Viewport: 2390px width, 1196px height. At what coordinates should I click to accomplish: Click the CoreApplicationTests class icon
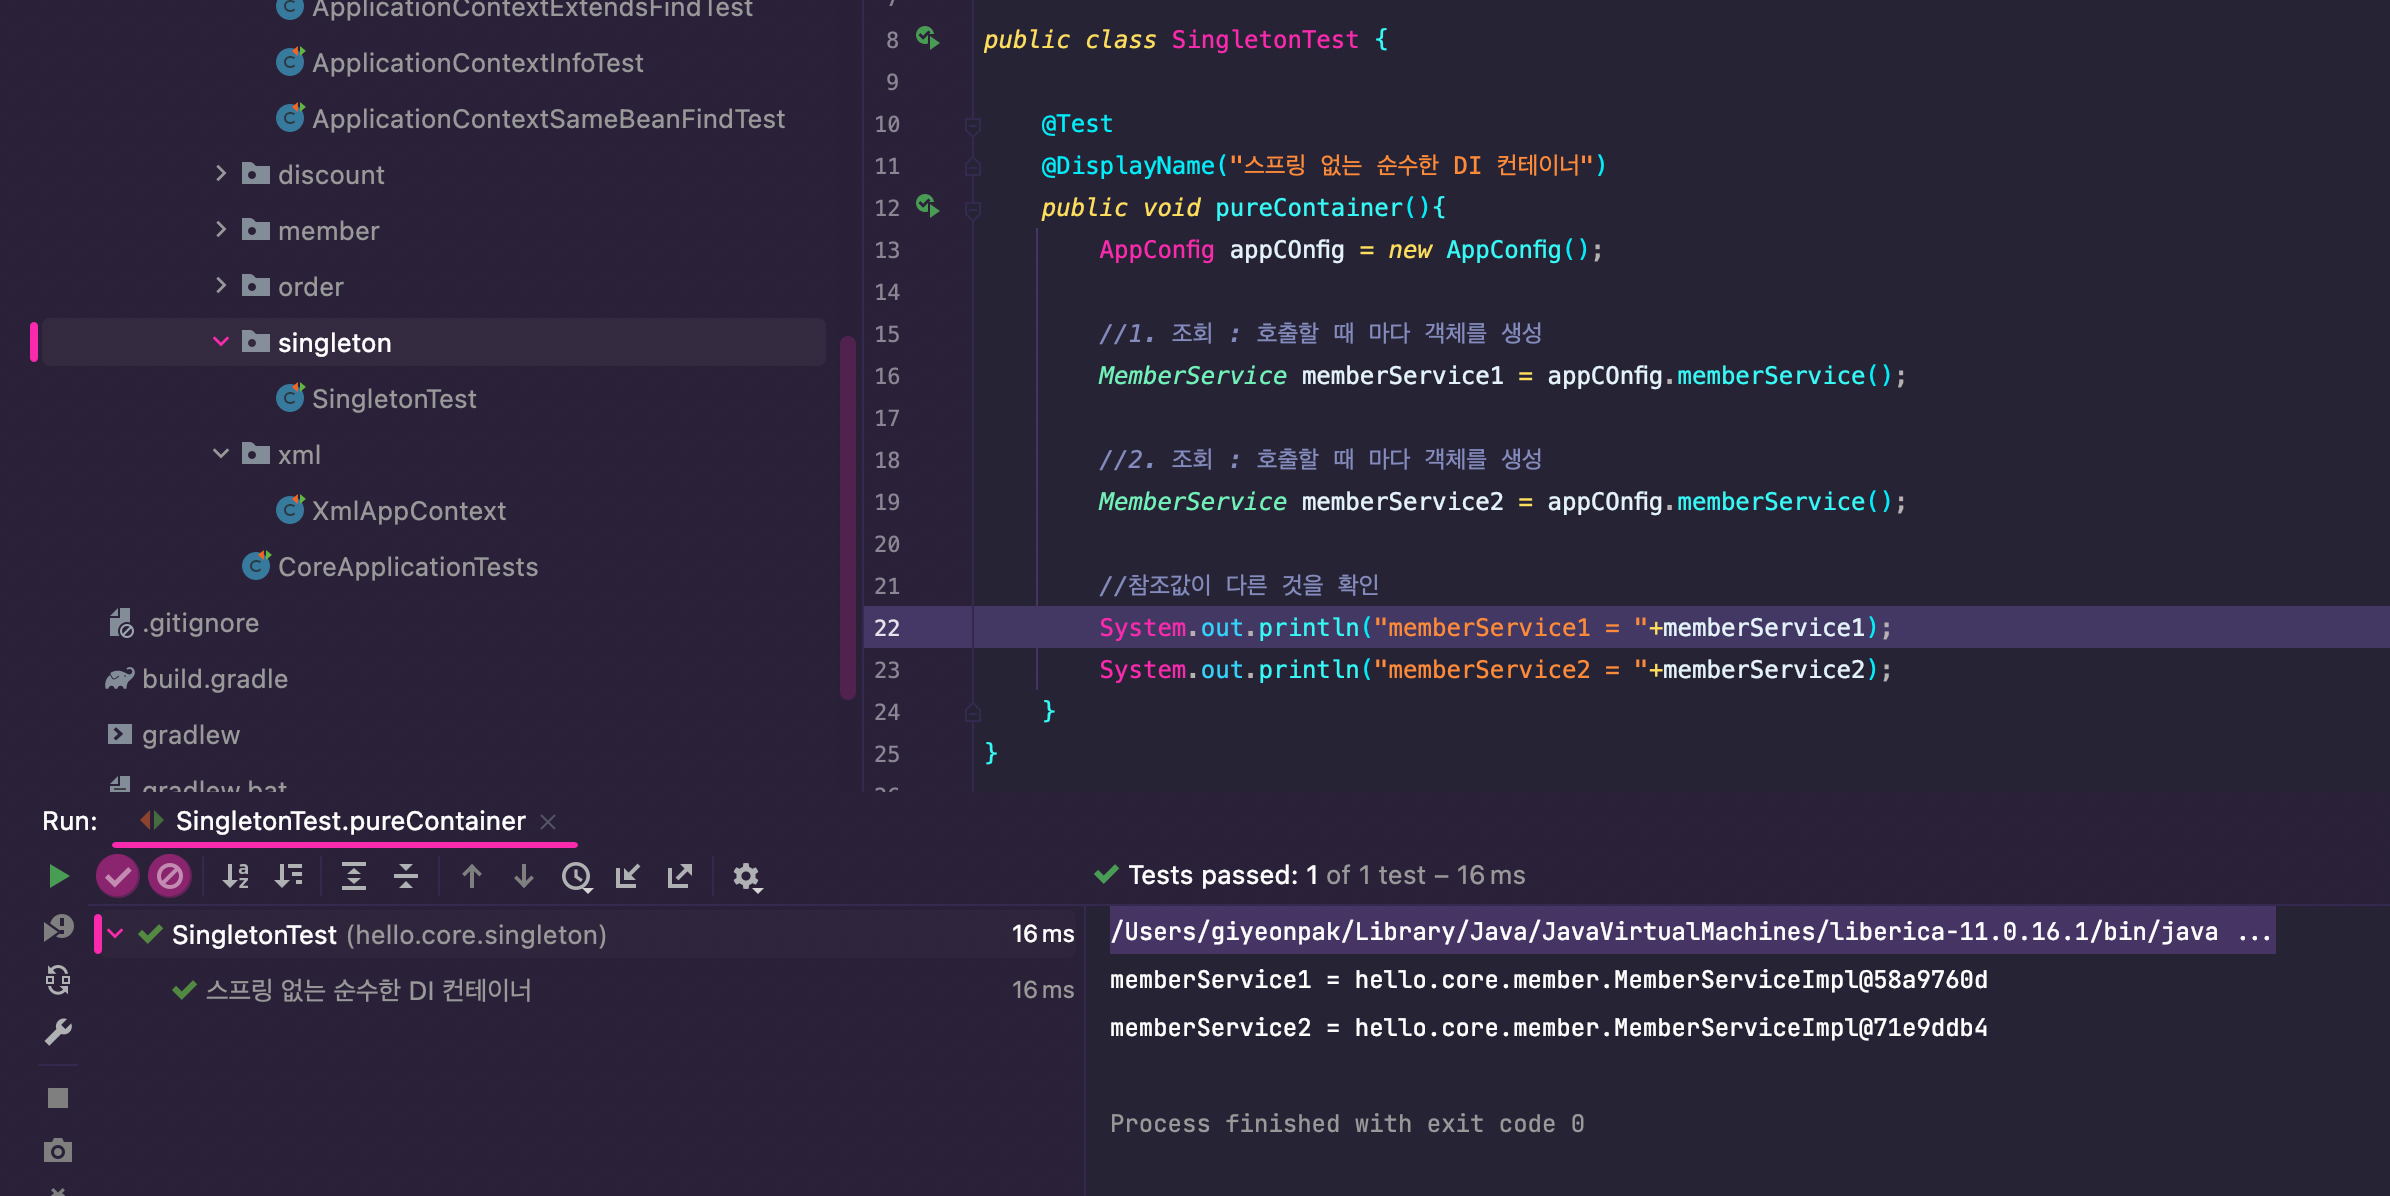[256, 565]
